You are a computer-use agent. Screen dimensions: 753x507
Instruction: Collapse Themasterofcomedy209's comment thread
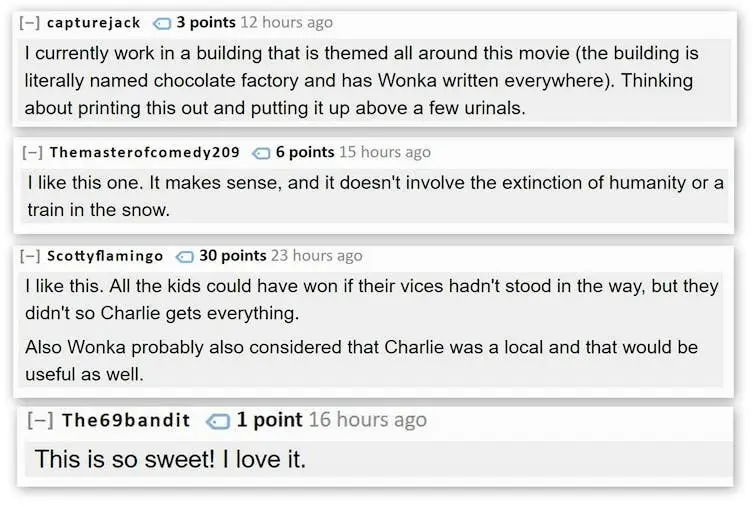pos(33,152)
